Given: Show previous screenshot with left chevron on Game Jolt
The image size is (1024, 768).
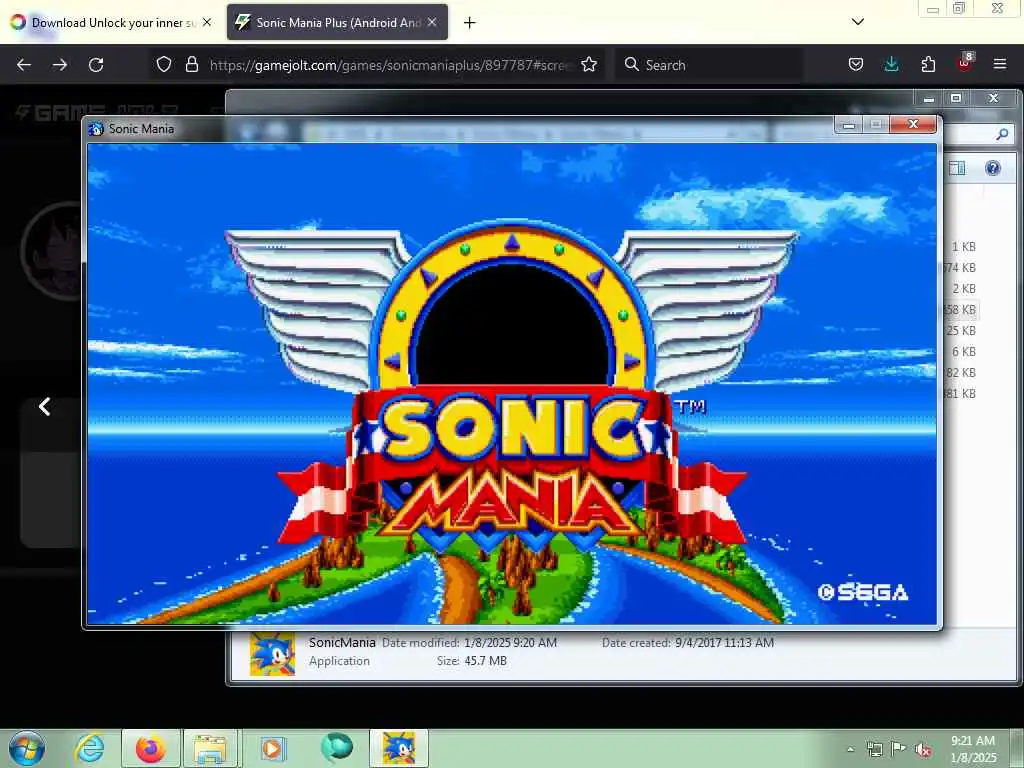Looking at the screenshot, I should pos(44,407).
